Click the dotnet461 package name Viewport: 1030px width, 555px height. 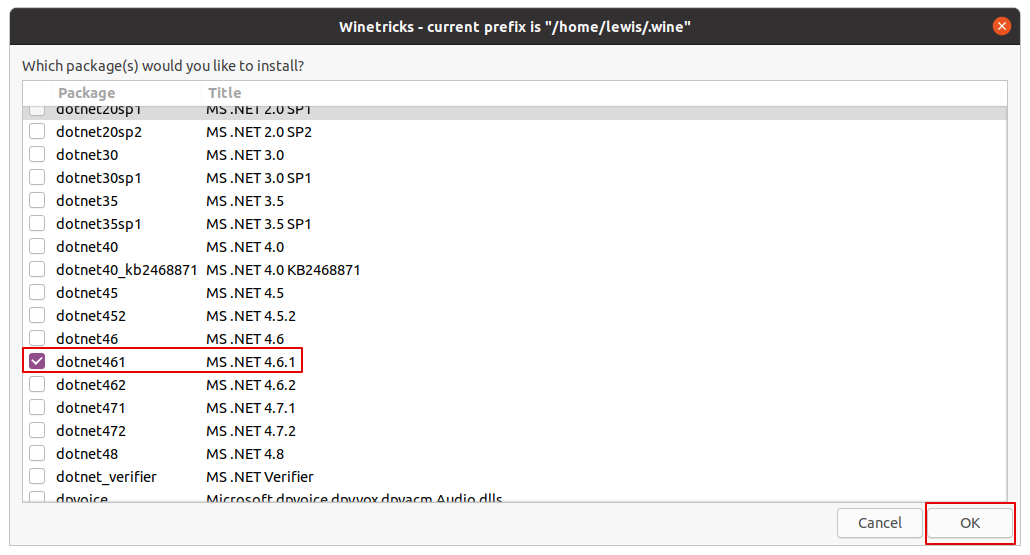coord(91,362)
